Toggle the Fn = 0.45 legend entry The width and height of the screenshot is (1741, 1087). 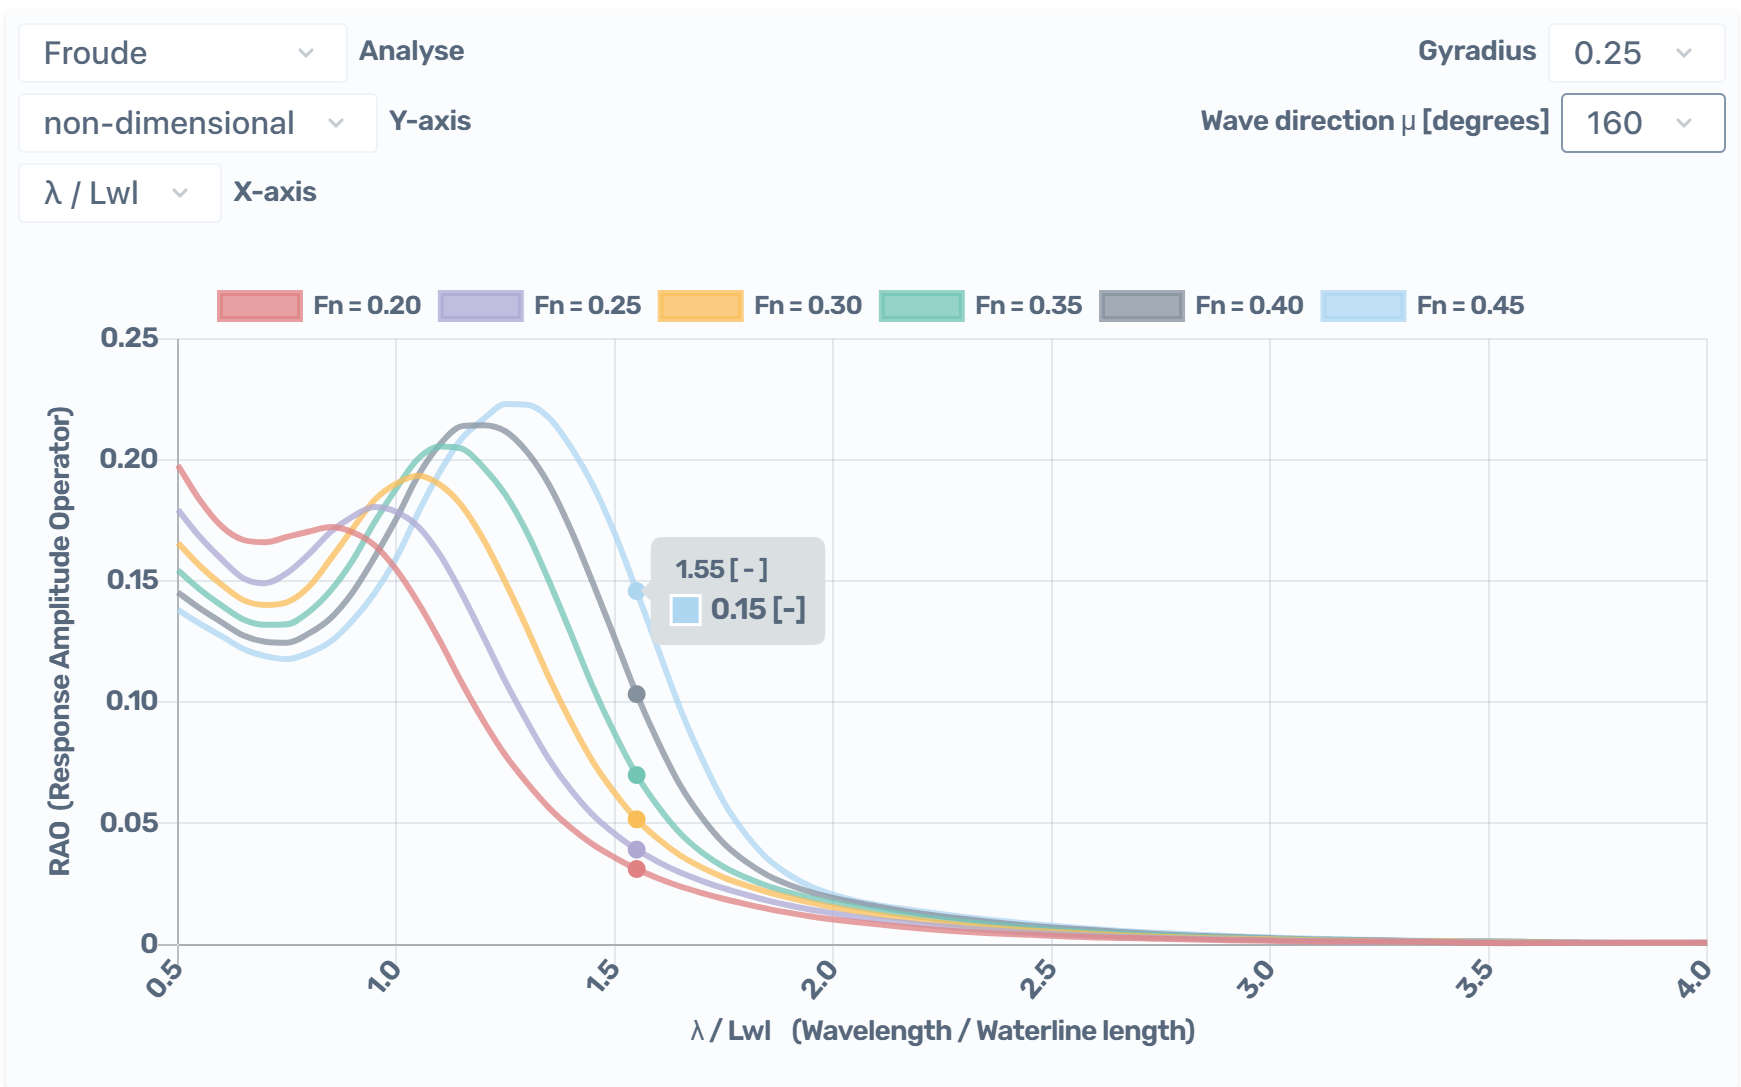click(x=1471, y=306)
